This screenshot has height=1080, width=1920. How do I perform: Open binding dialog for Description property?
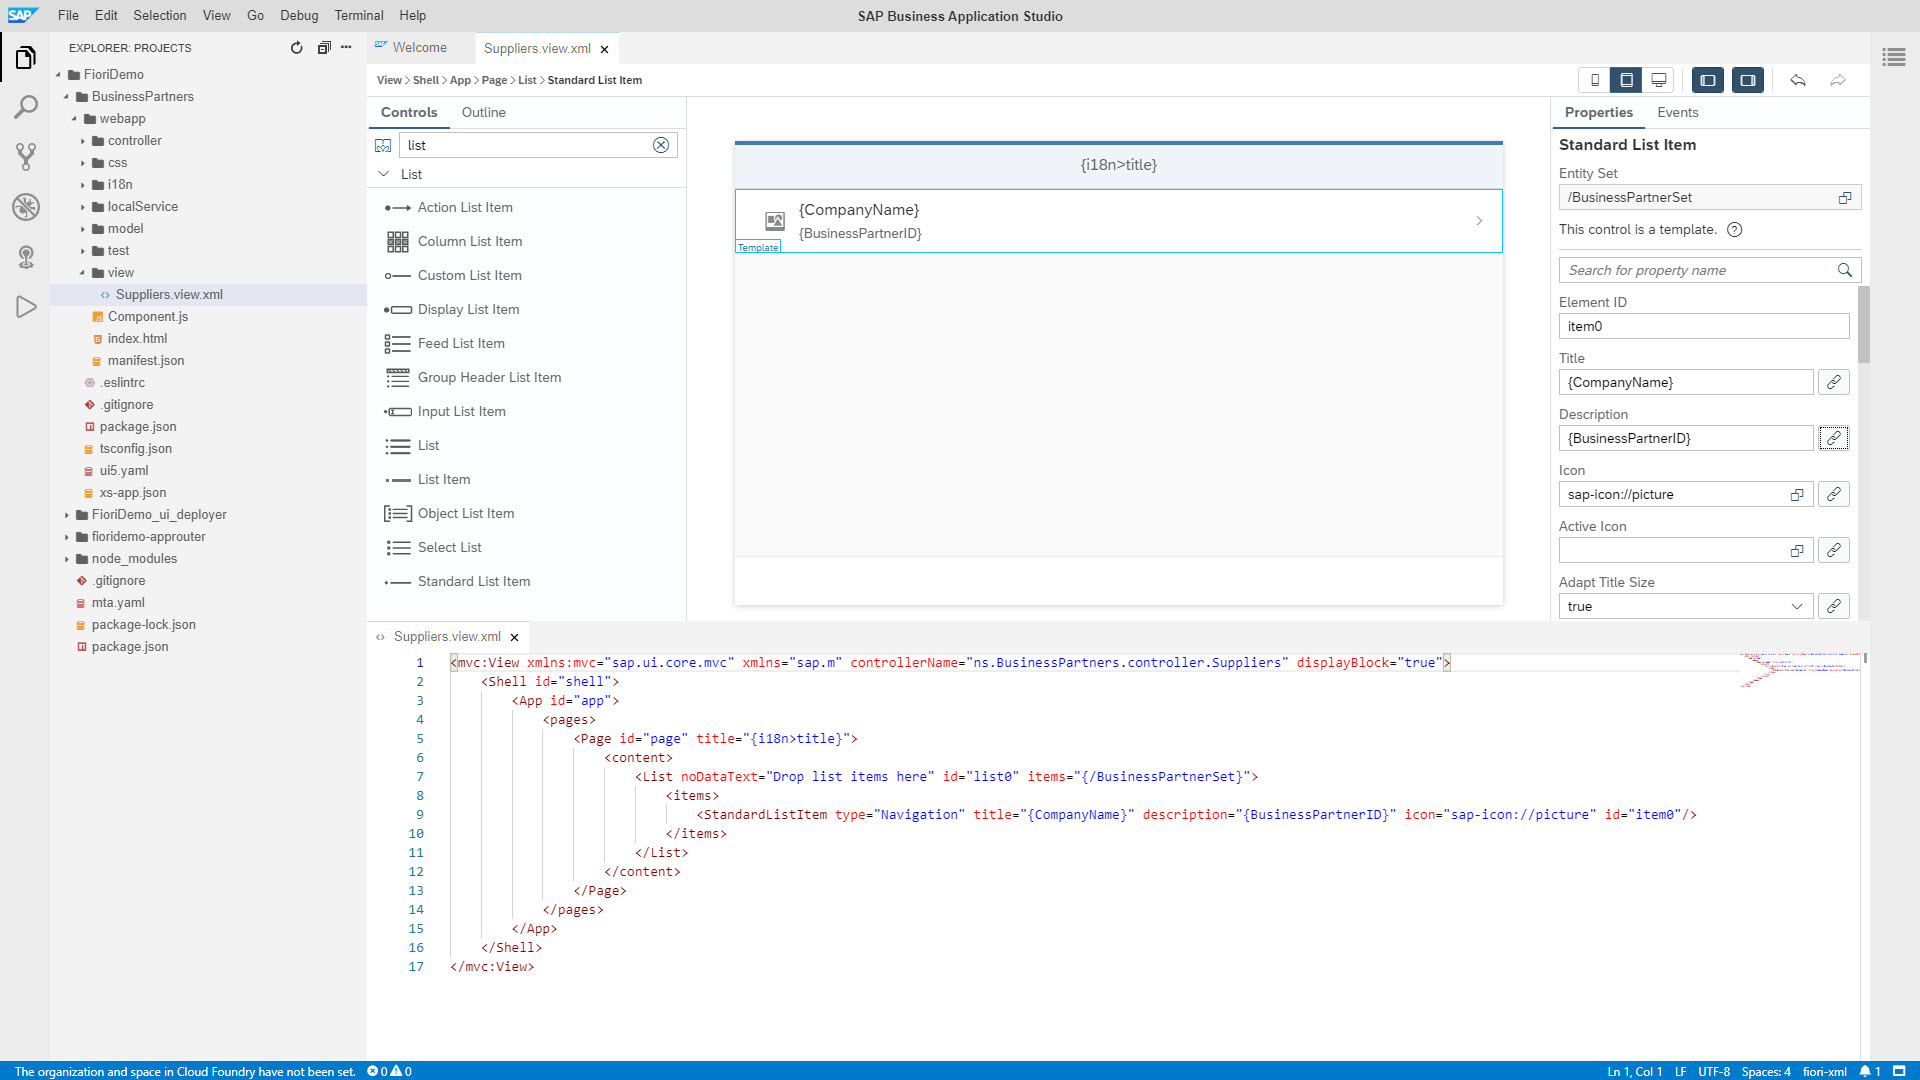1834,438
